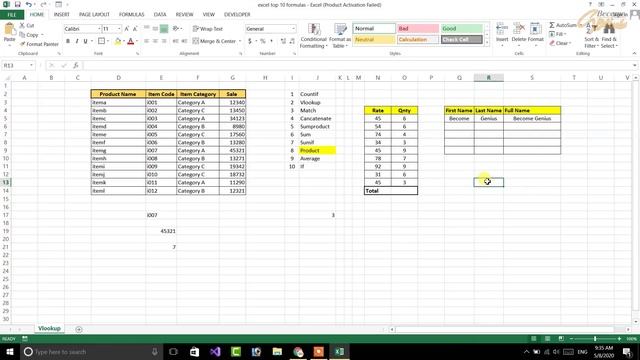
Task: Decrease font size with the small A icon
Action: click(x=135, y=29)
